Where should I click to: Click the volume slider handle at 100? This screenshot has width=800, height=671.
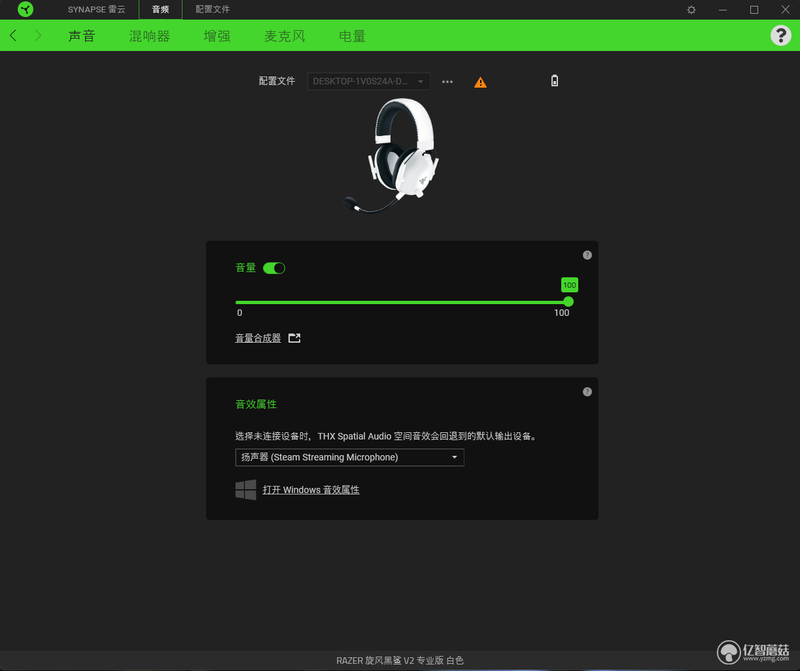pyautogui.click(x=568, y=302)
